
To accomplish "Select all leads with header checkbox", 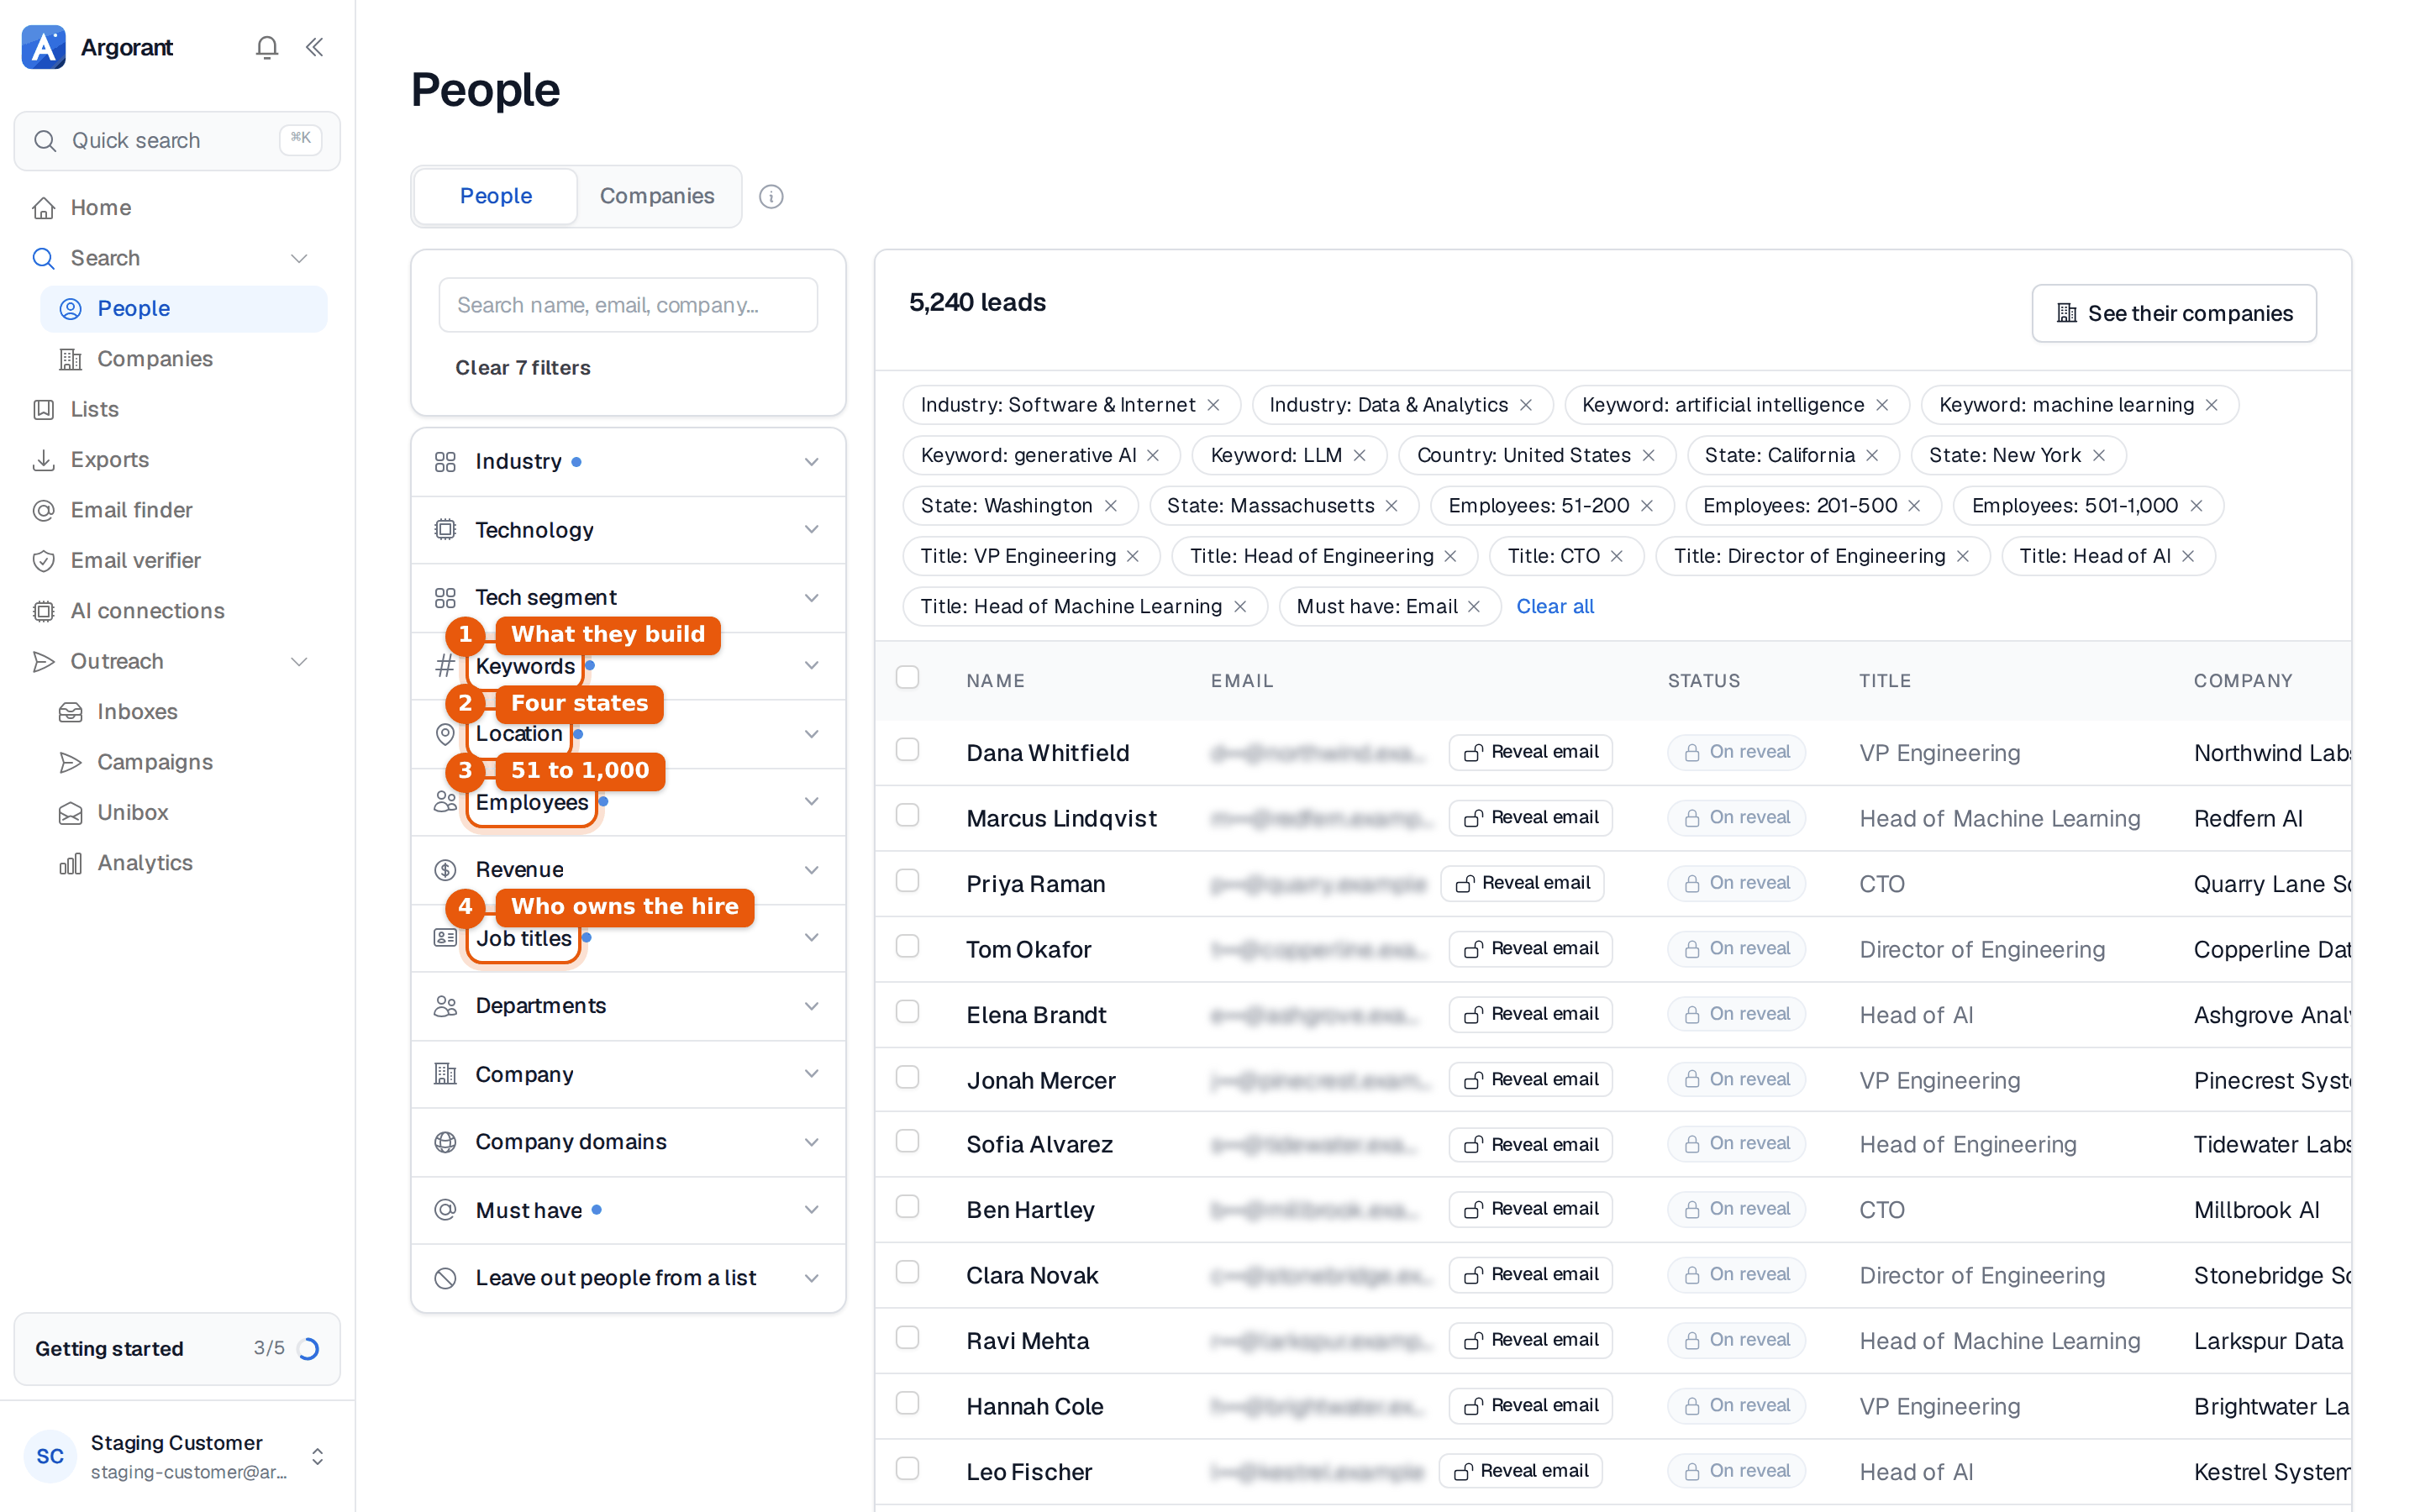I will pyautogui.click(x=908, y=678).
